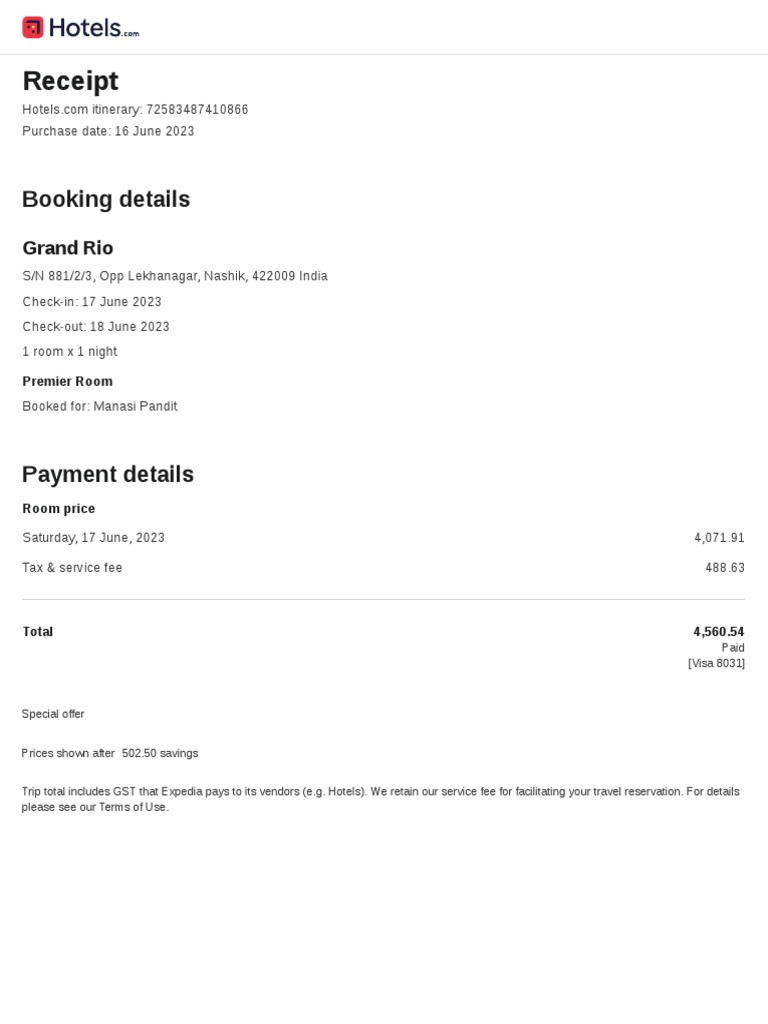Click the Payment details heading
Screen dimensions: 768x1024
[x=108, y=474]
